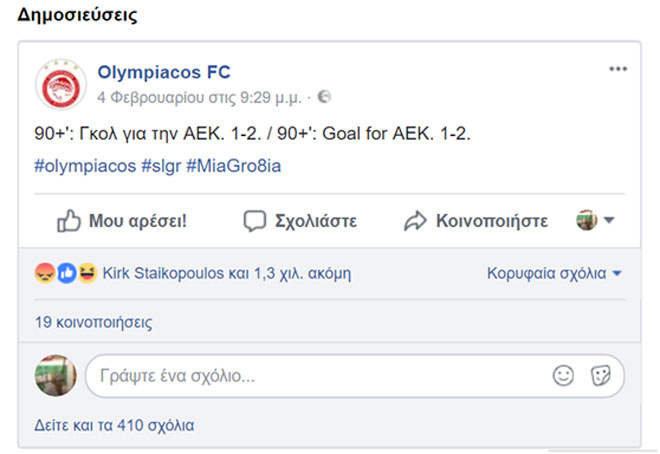Open the three-dots post options menu
Image resolution: width=660 pixels, height=454 pixels.
[618, 69]
